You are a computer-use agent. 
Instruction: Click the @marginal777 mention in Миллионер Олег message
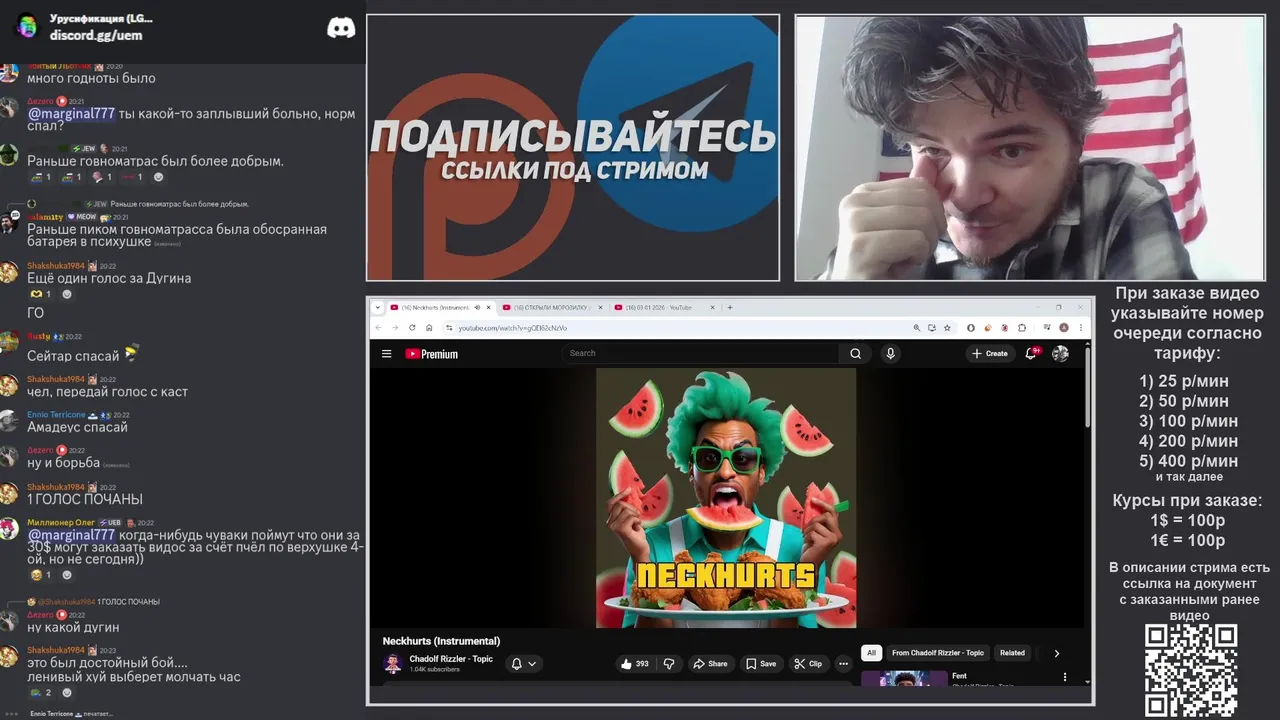(71, 535)
